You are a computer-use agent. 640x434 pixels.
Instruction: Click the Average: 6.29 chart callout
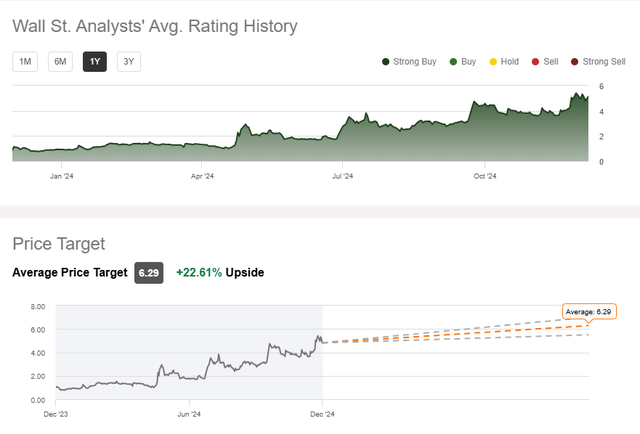tap(589, 312)
